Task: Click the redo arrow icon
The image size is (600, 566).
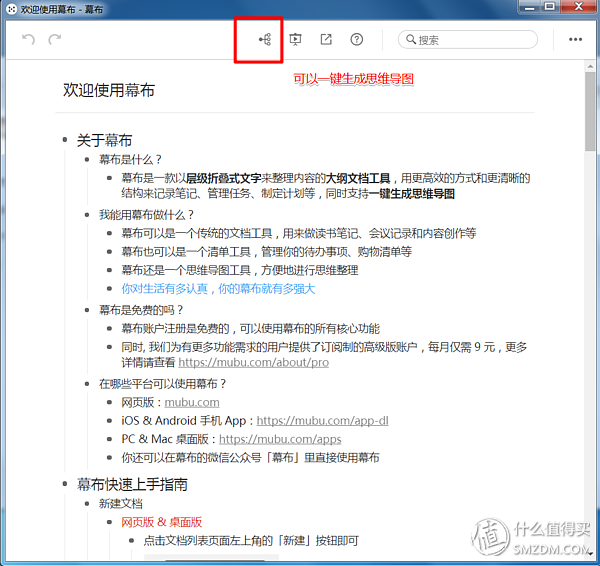Action: (x=54, y=39)
